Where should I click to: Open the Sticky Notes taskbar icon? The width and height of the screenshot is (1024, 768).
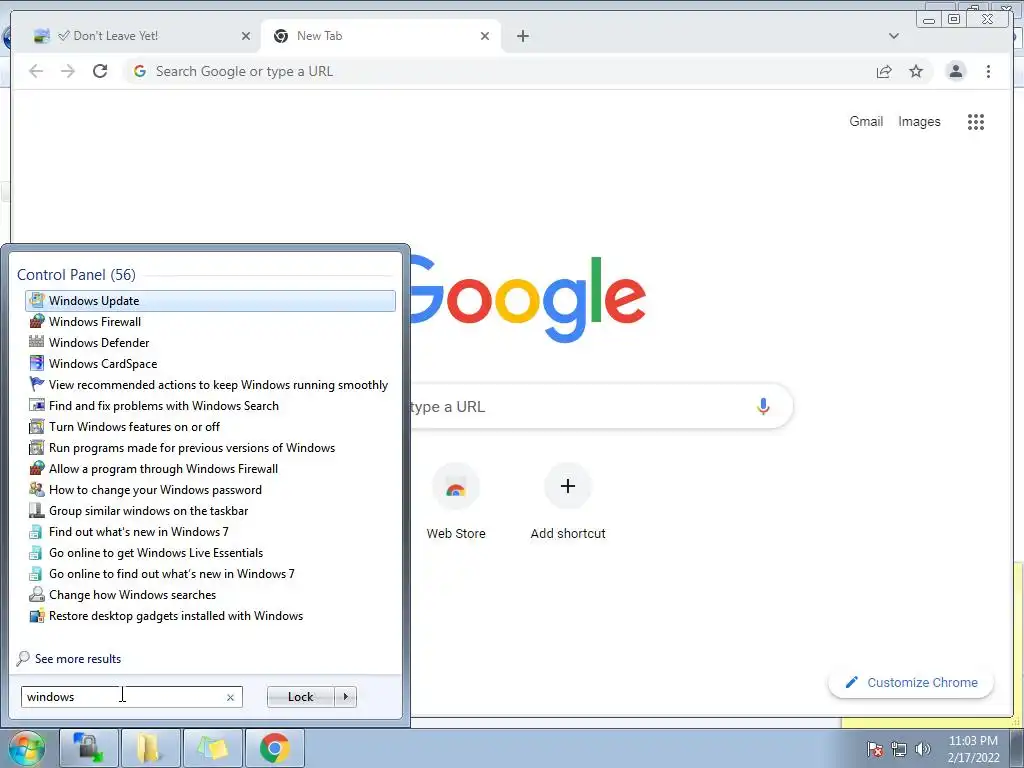212,748
